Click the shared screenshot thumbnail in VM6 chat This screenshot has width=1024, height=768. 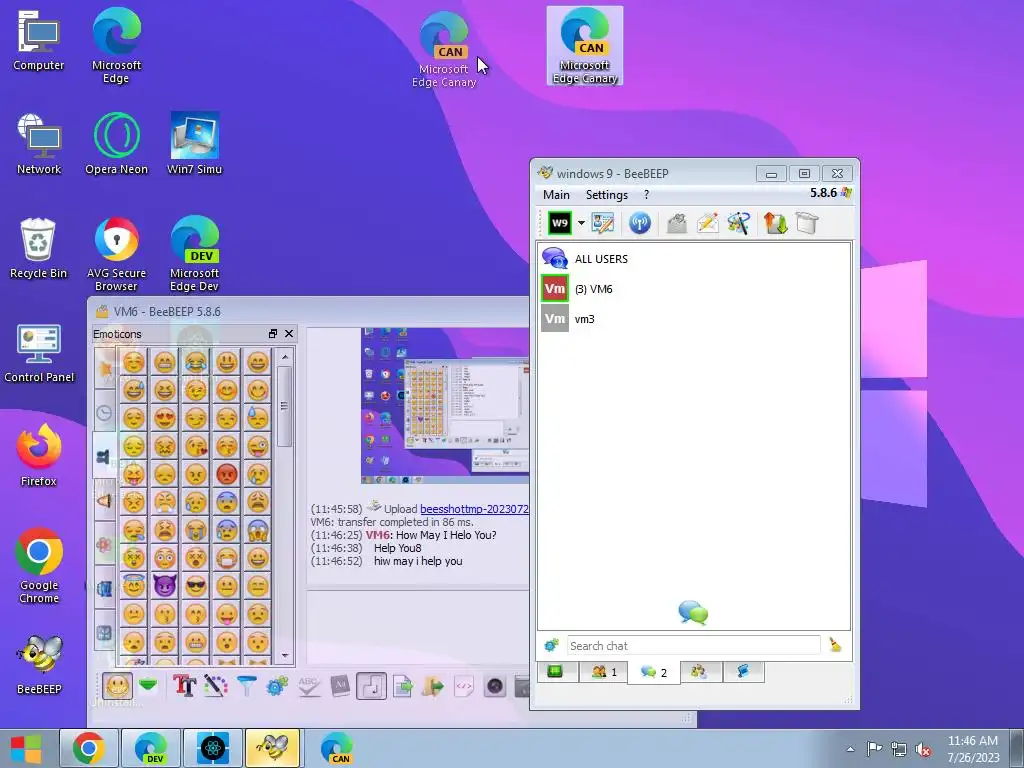point(445,406)
